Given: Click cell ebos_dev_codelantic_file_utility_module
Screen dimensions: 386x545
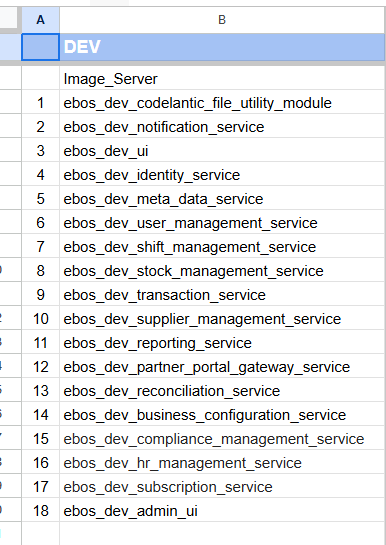Looking at the screenshot, I should tap(222, 103).
